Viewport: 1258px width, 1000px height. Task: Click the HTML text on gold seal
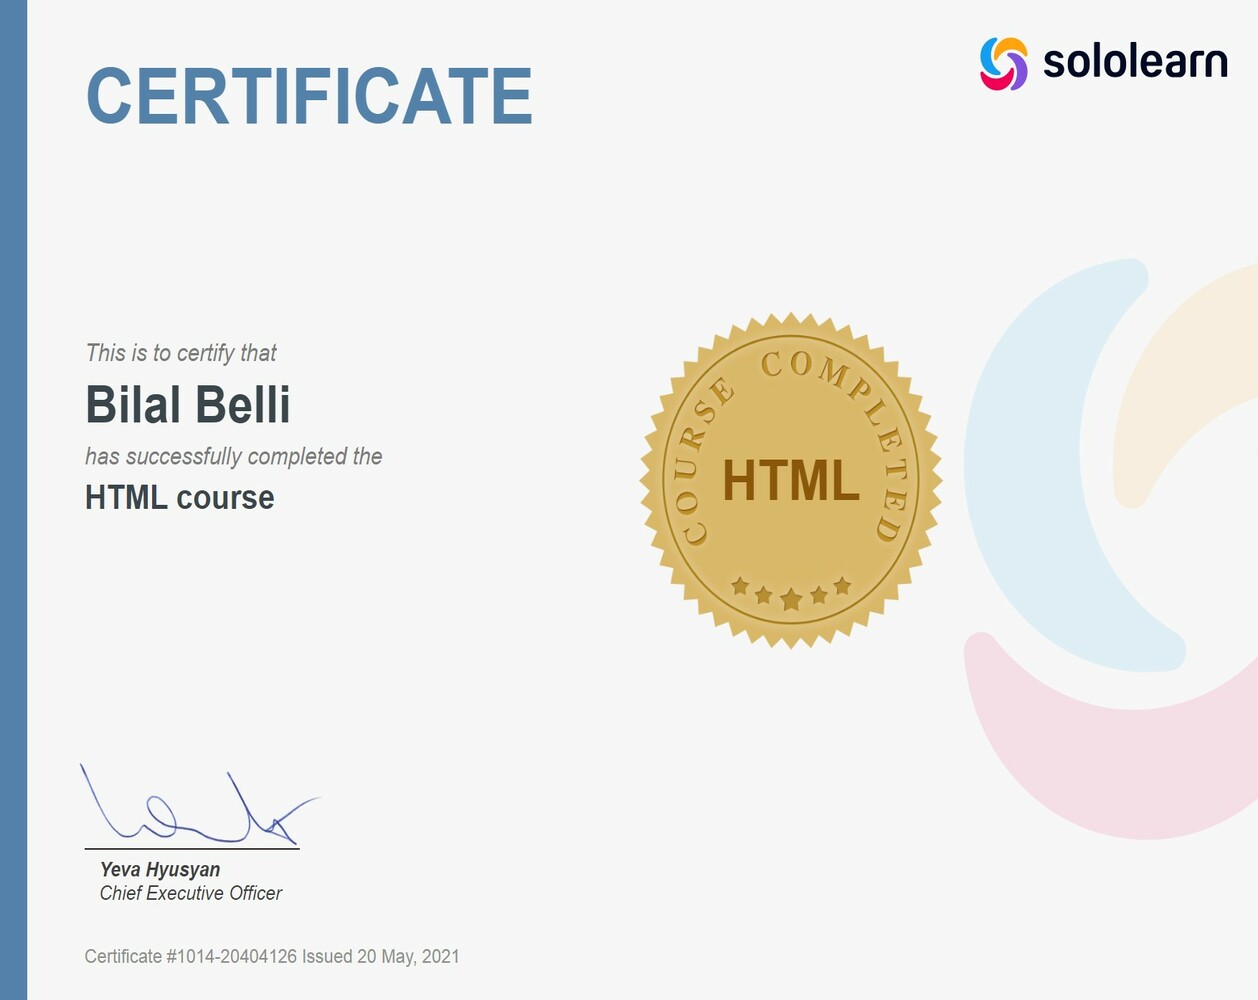[791, 480]
